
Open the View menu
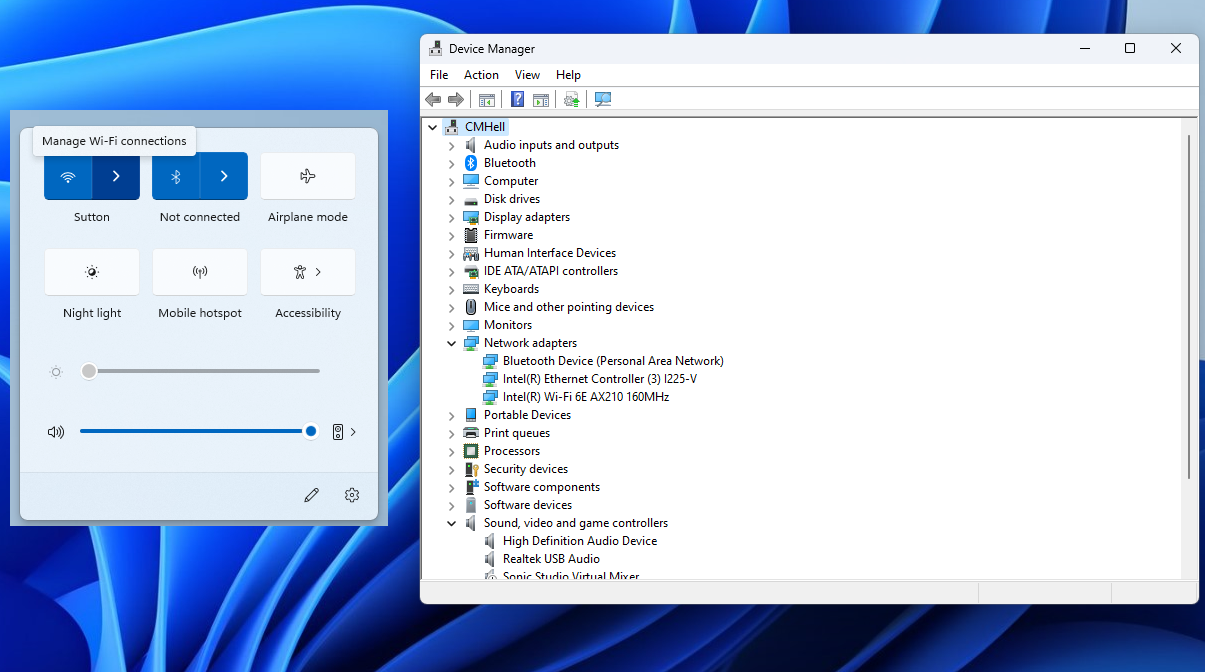(527, 75)
